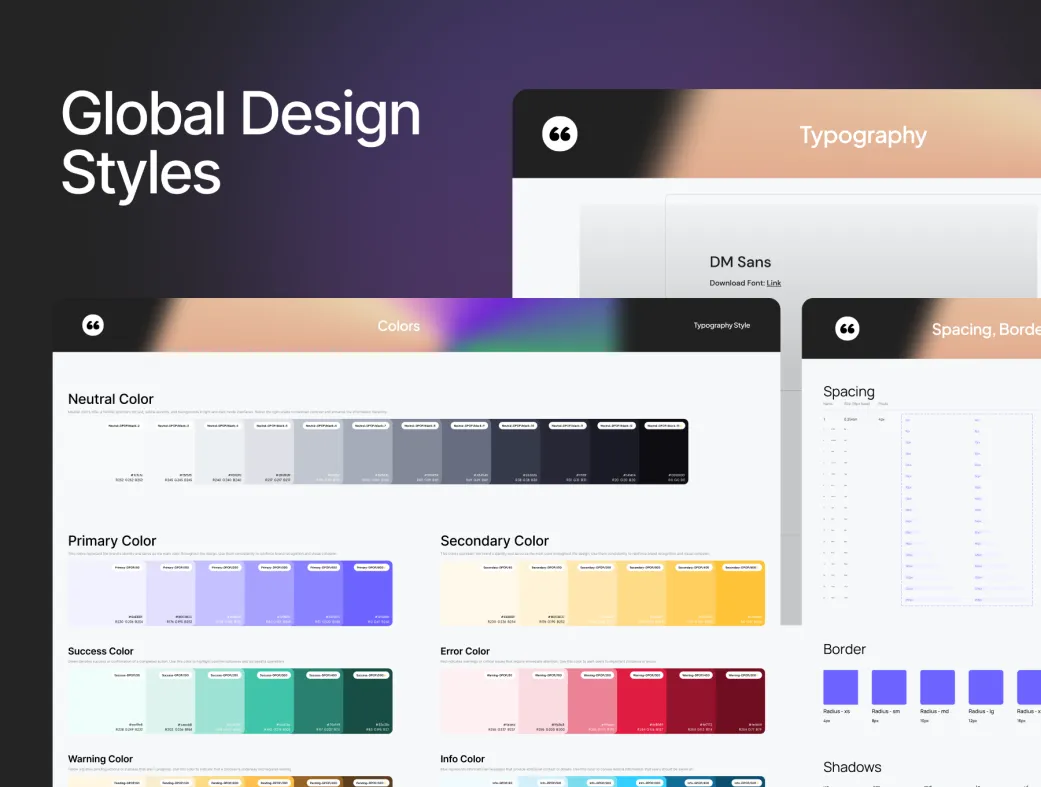
Task: Click the Typography title in the header
Action: point(862,135)
